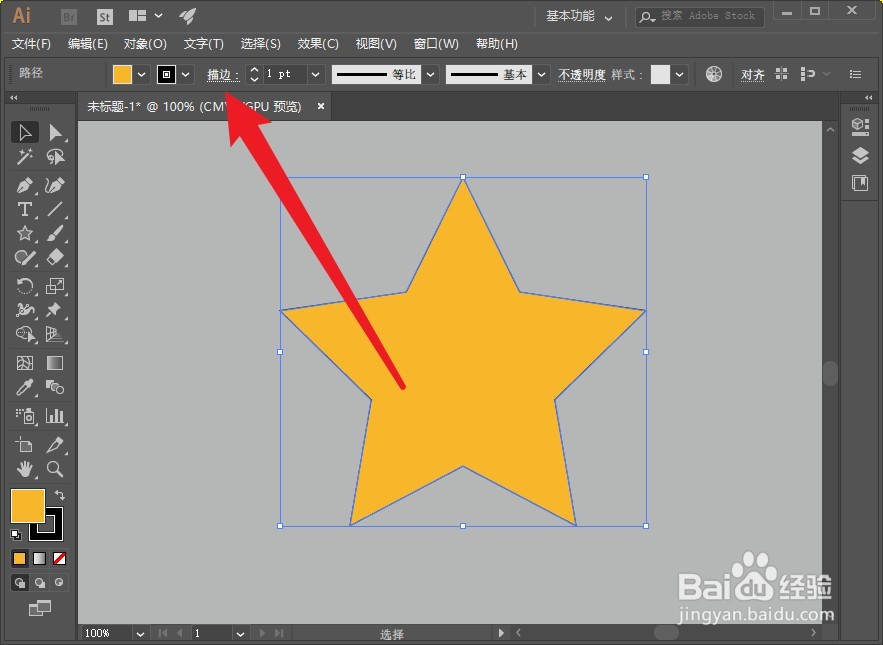Open the zoom level dropdown
The image size is (883, 645).
[x=140, y=634]
